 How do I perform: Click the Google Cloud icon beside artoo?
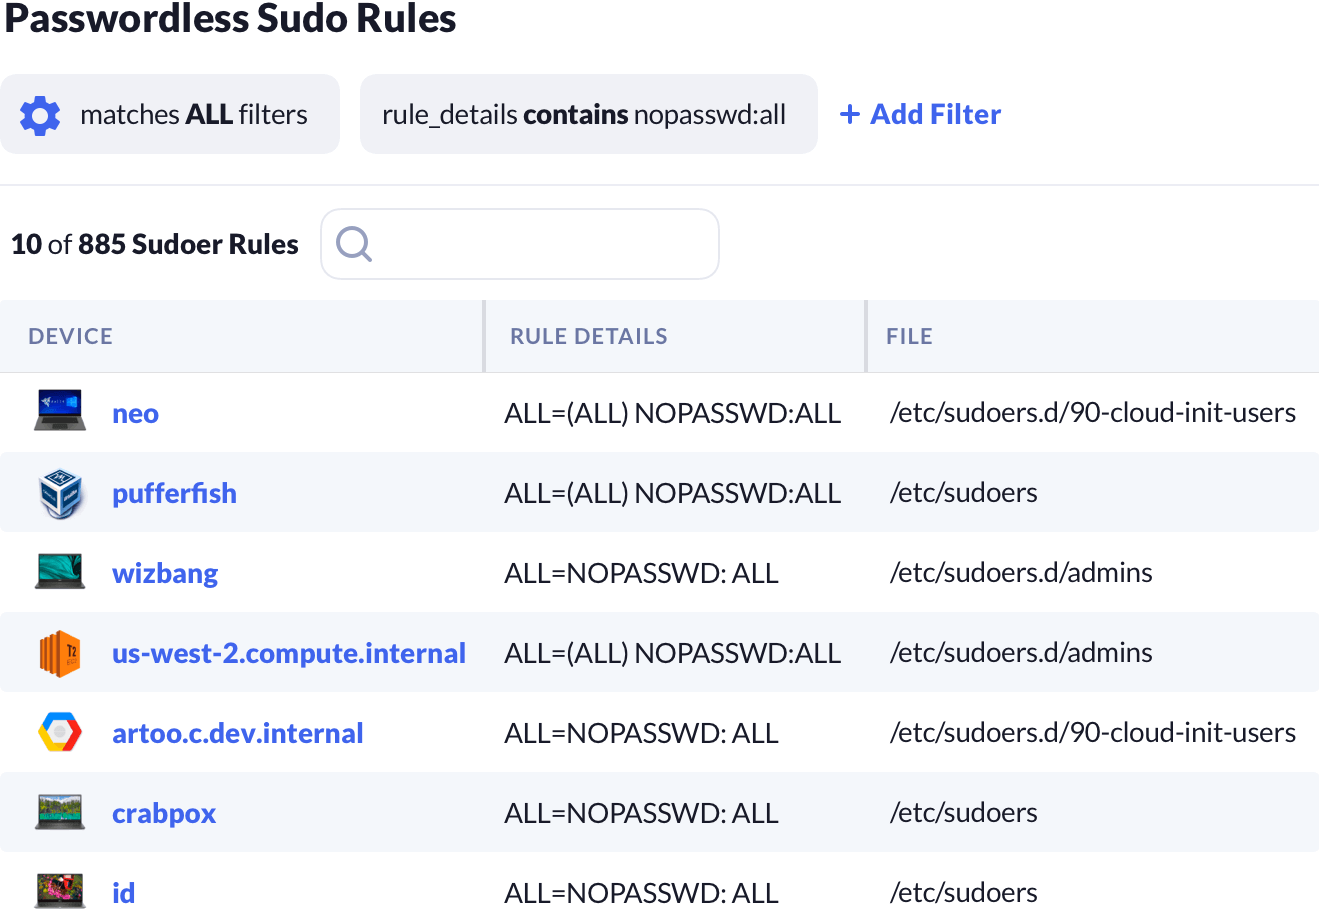click(60, 733)
